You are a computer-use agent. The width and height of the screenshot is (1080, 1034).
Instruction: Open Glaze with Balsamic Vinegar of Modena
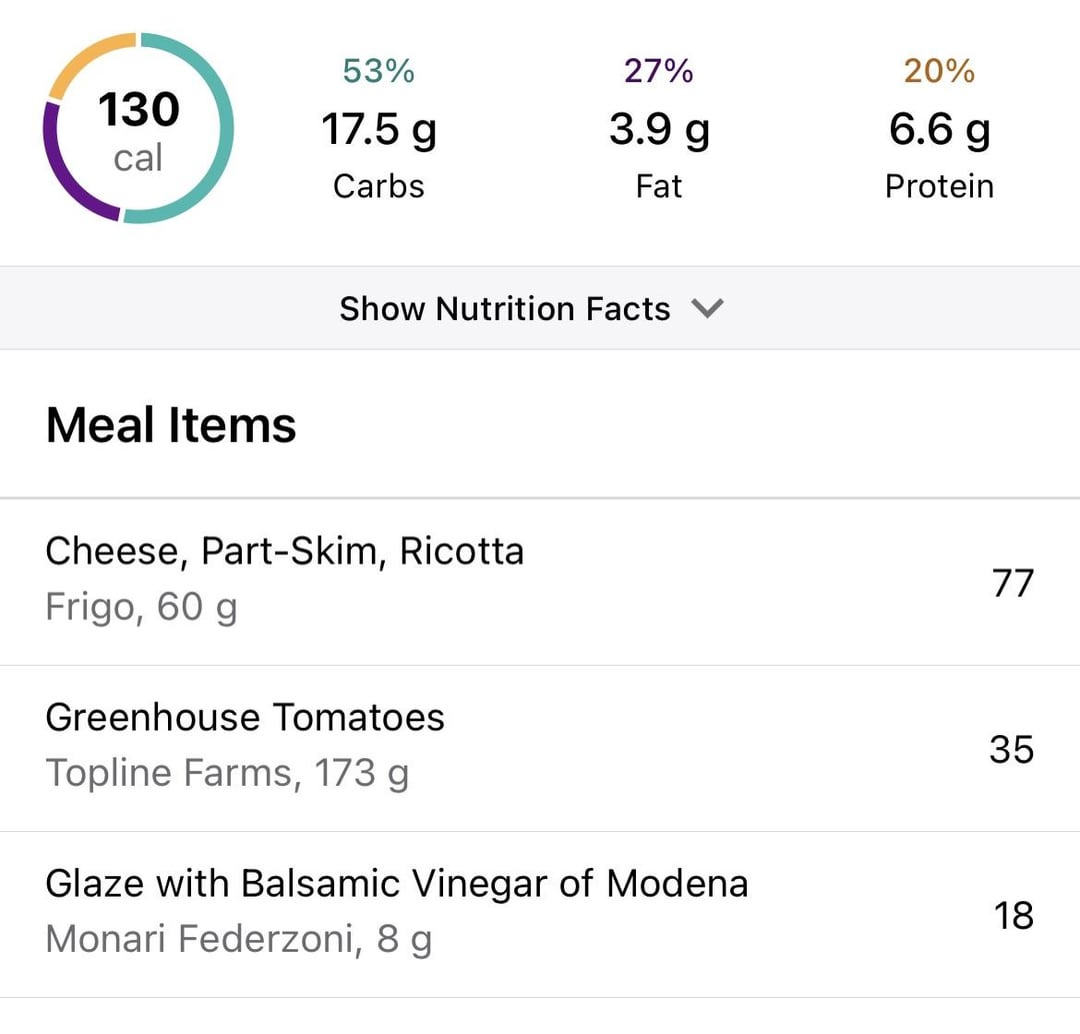[x=540, y=914]
